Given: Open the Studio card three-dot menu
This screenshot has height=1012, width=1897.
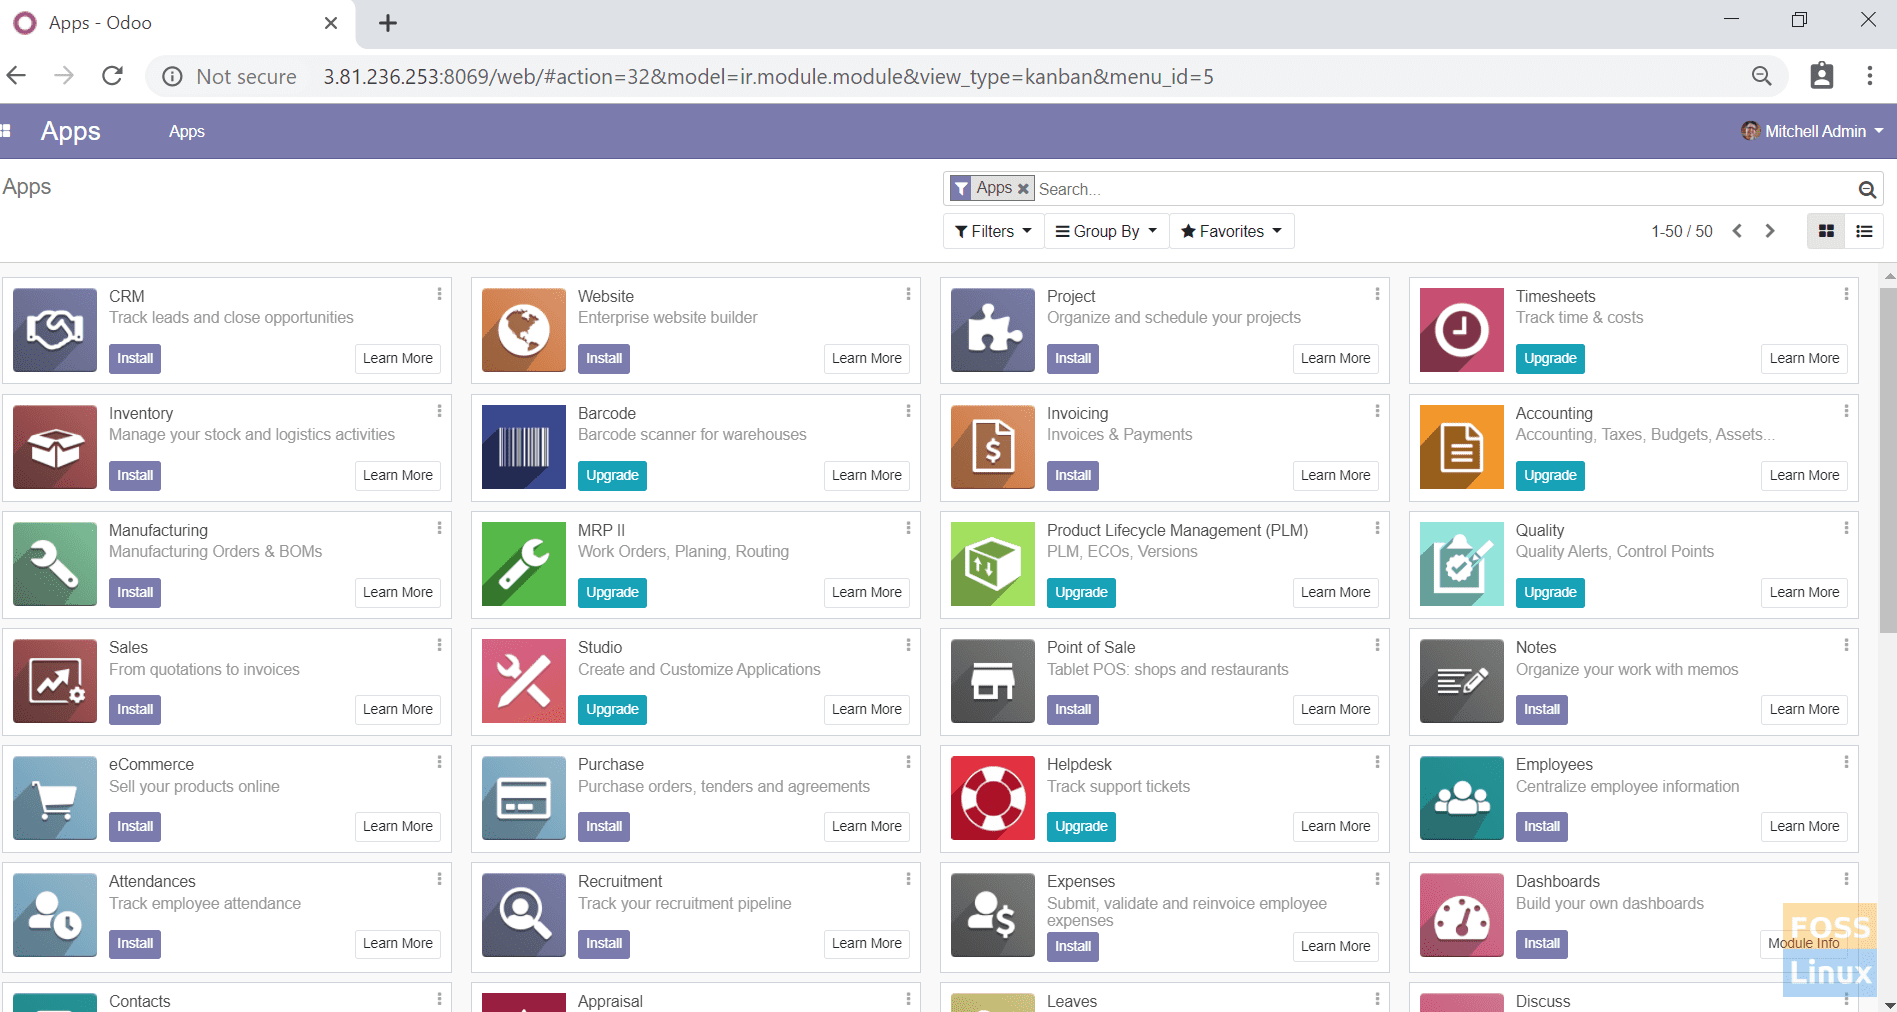Looking at the screenshot, I should tap(908, 645).
